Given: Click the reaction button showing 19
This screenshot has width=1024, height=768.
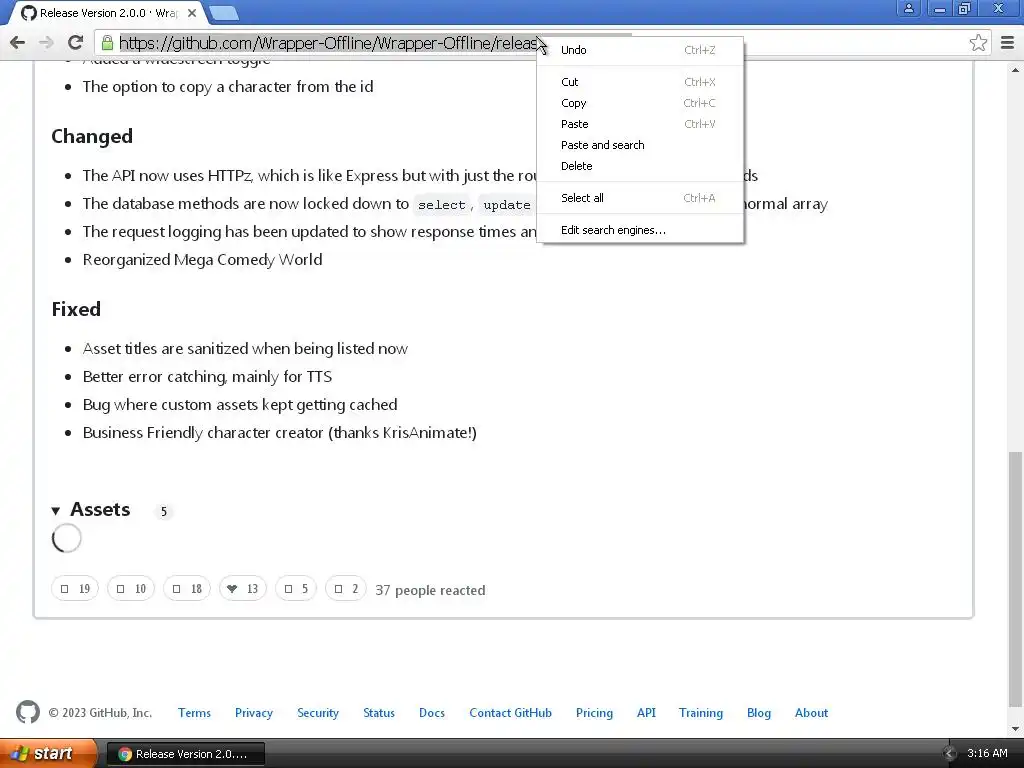Looking at the screenshot, I should click(75, 589).
